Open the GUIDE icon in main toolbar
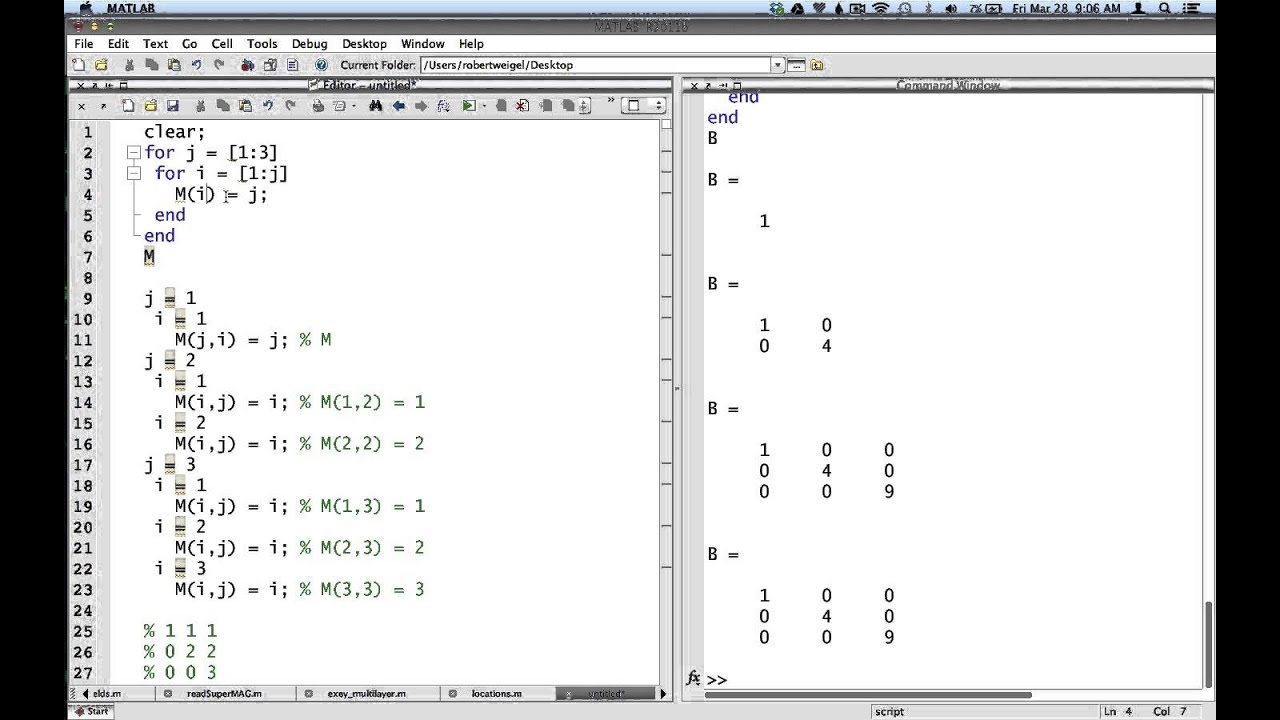Viewport: 1280px width, 720px height. tap(270, 65)
